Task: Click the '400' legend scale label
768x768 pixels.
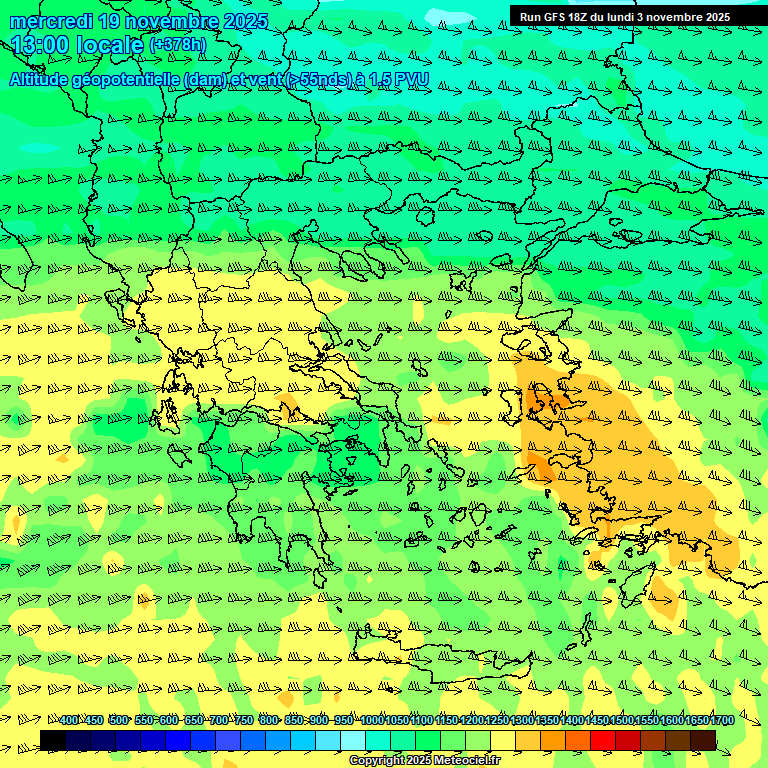Action: pos(70,721)
